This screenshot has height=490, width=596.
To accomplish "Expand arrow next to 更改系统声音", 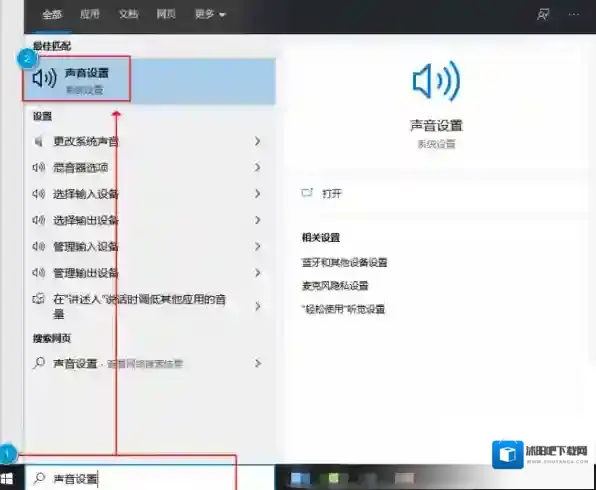I will point(258,141).
